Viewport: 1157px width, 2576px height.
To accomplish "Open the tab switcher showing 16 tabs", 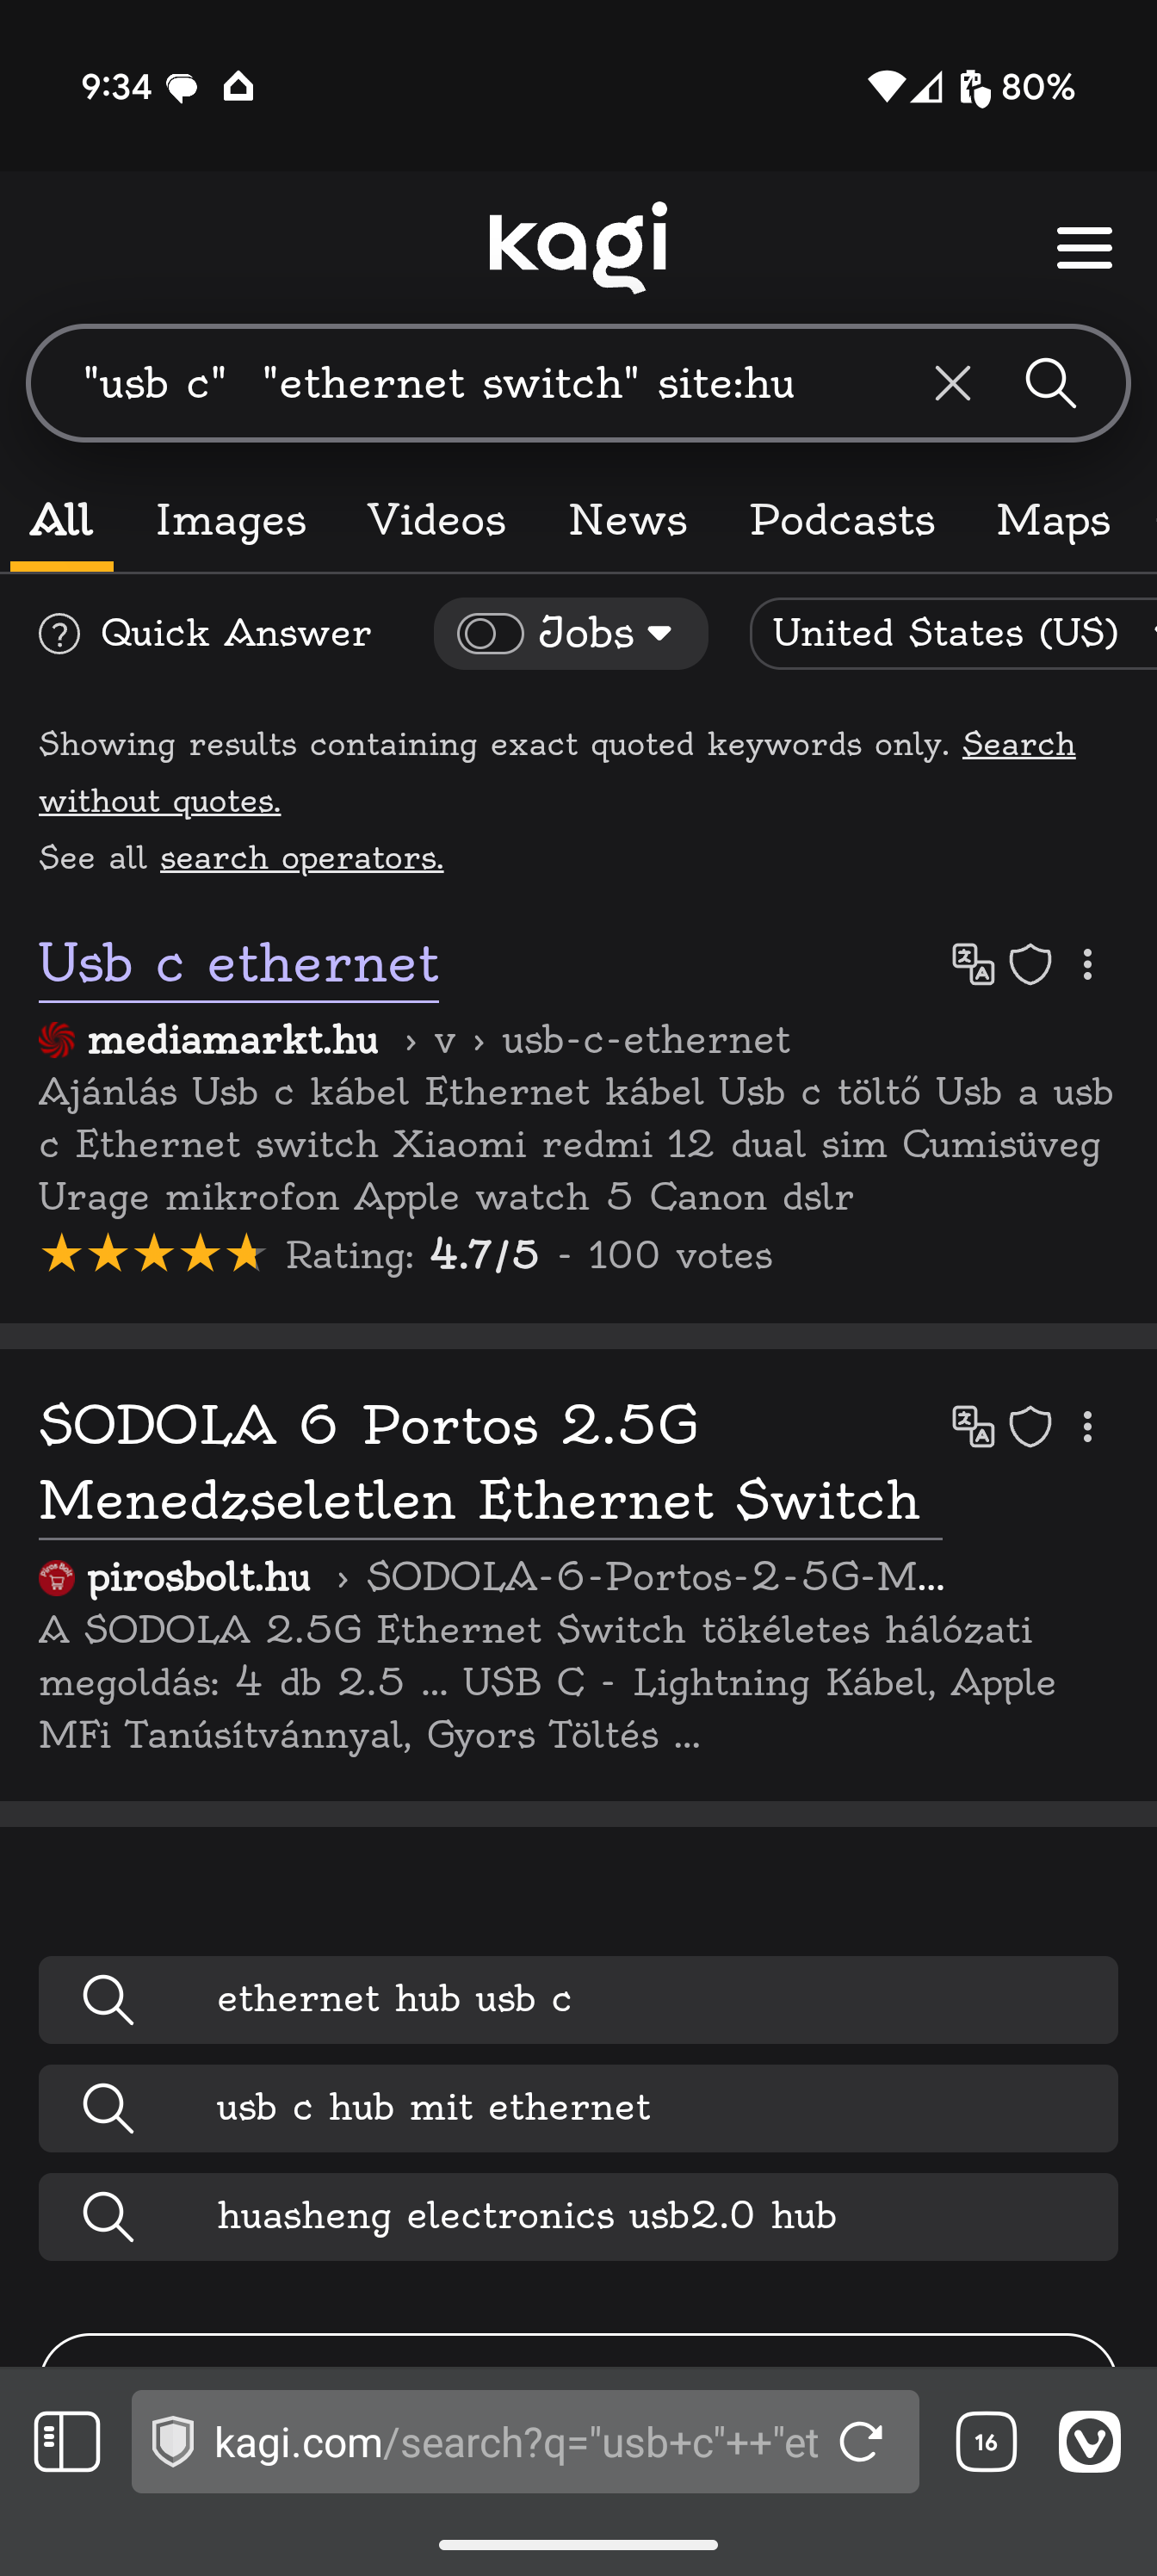I will [986, 2441].
